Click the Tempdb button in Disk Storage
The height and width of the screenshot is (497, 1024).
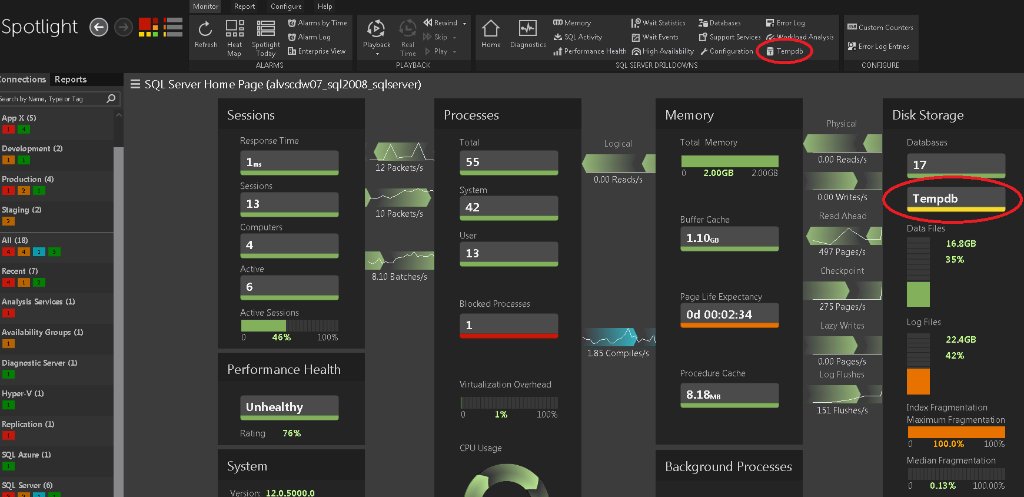(x=955, y=200)
